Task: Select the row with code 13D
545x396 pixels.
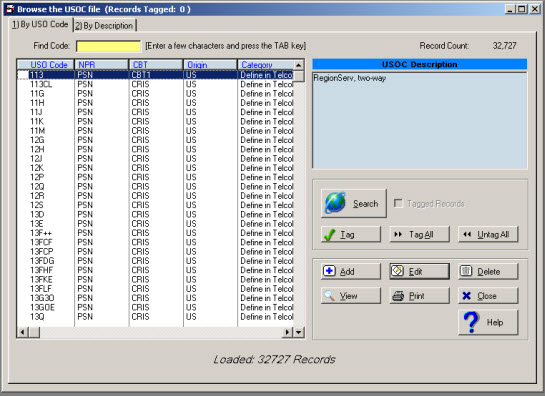Action: pyautogui.click(x=155, y=215)
